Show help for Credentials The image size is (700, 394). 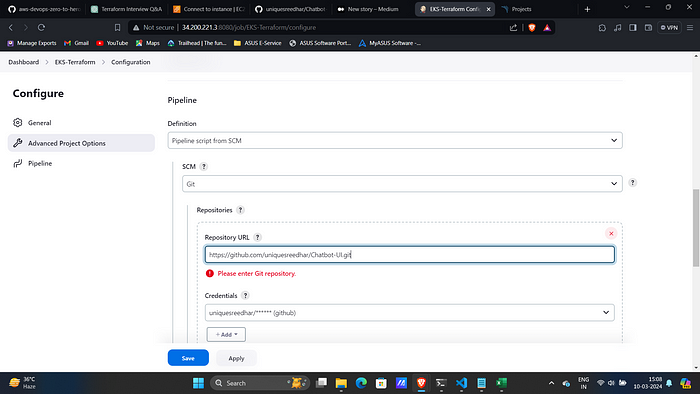(x=245, y=295)
